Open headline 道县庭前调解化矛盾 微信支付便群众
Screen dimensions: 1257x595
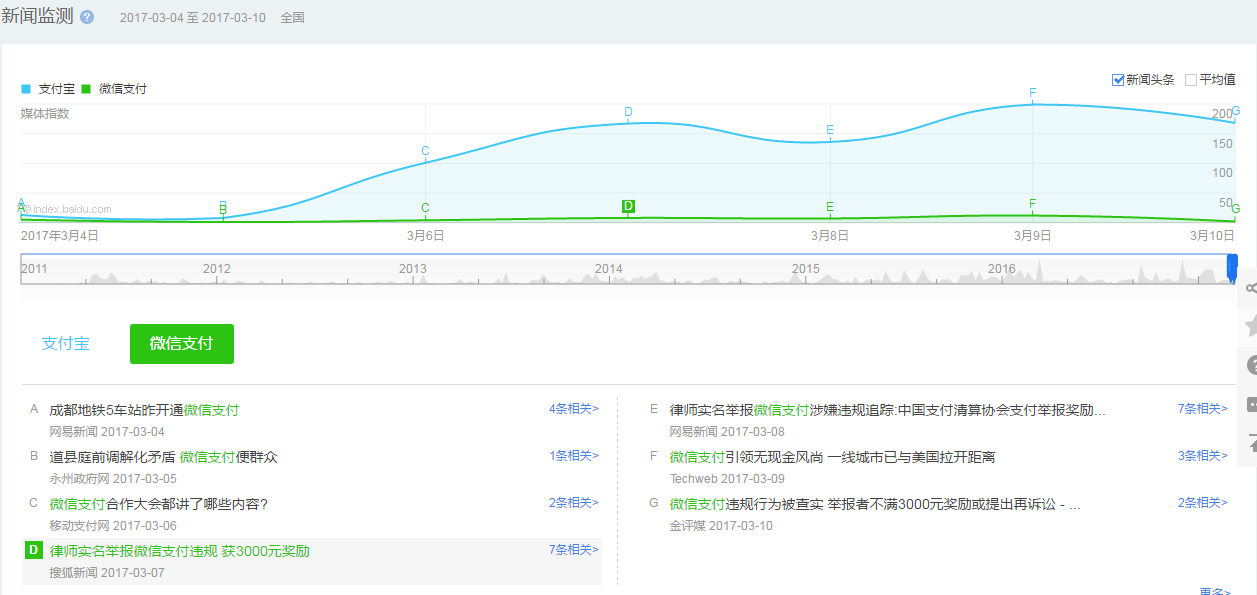click(x=163, y=457)
